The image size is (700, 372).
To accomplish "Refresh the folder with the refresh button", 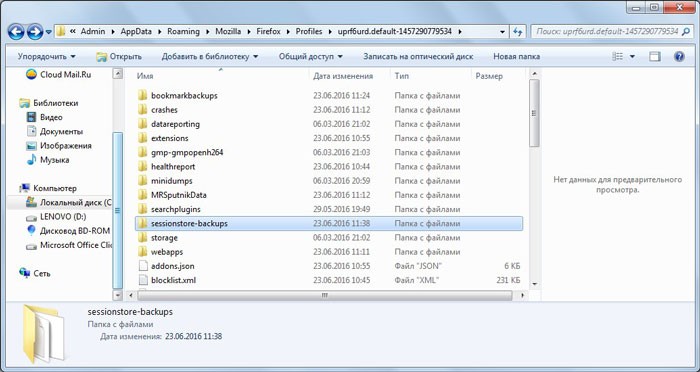I will click(x=518, y=32).
